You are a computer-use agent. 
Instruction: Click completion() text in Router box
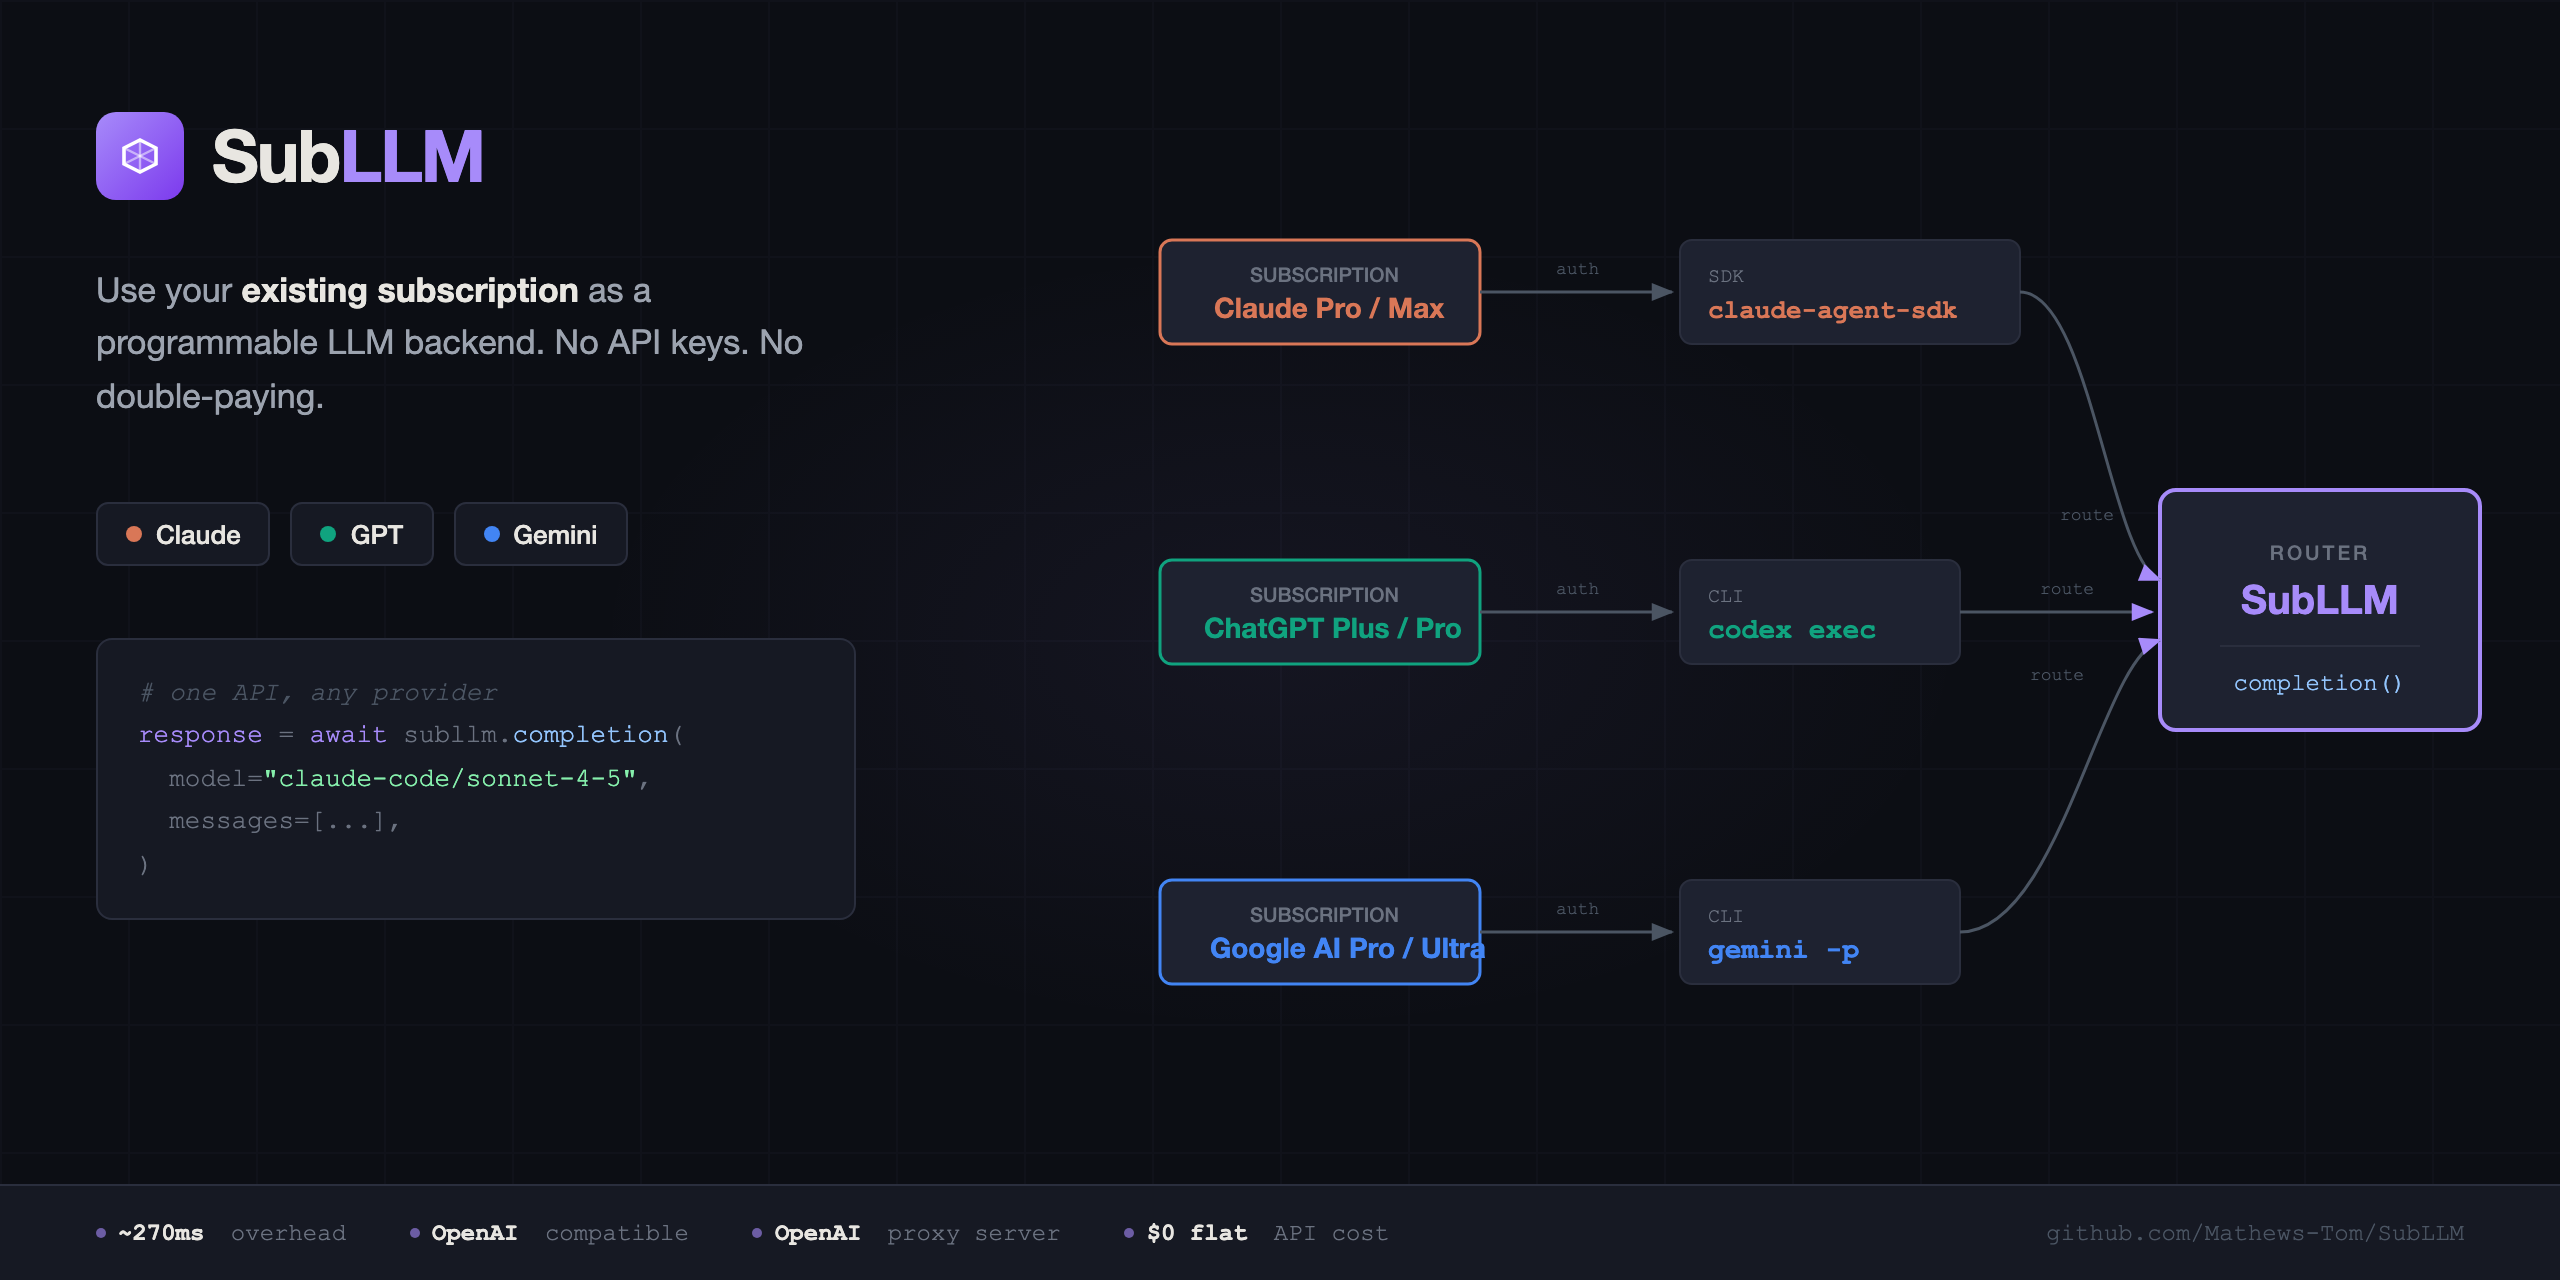(x=2318, y=683)
